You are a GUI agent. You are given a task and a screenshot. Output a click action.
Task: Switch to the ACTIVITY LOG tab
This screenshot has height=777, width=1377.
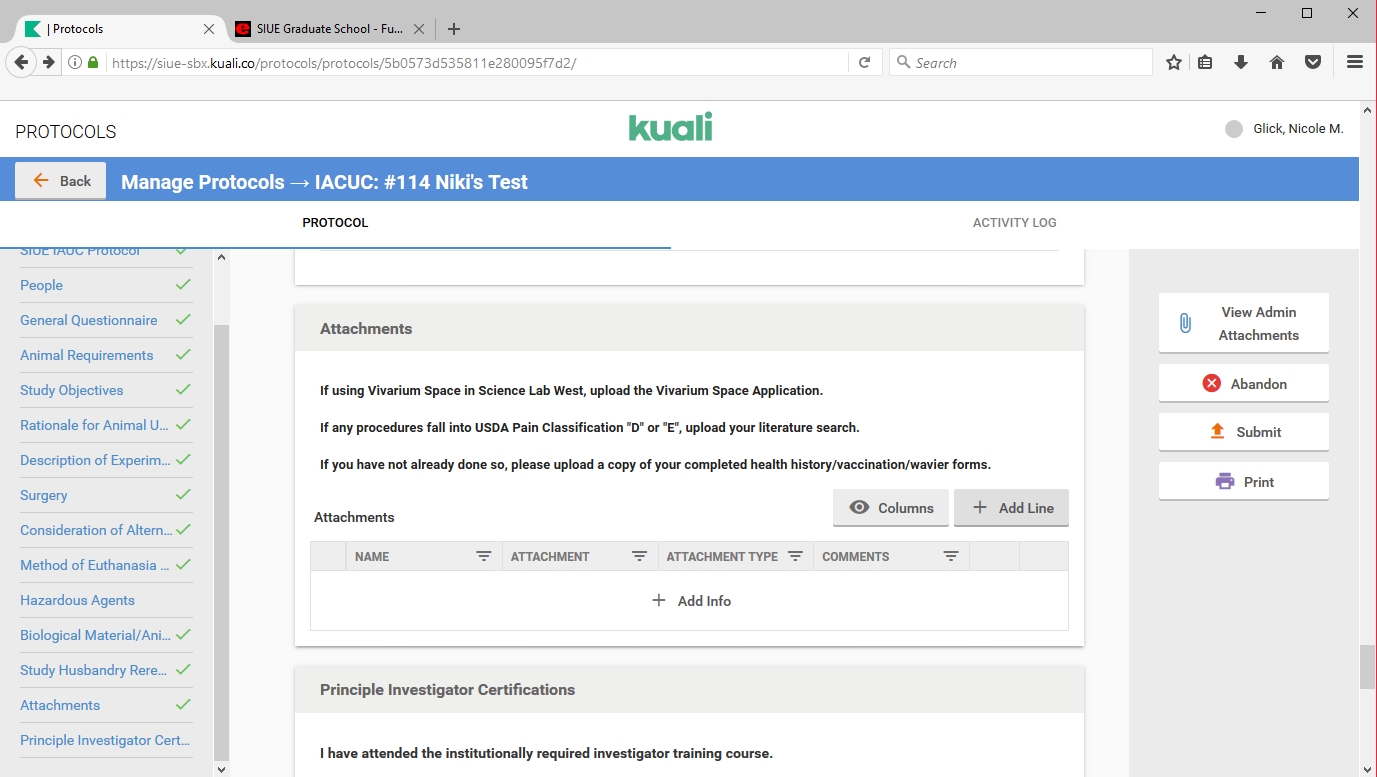[1014, 223]
